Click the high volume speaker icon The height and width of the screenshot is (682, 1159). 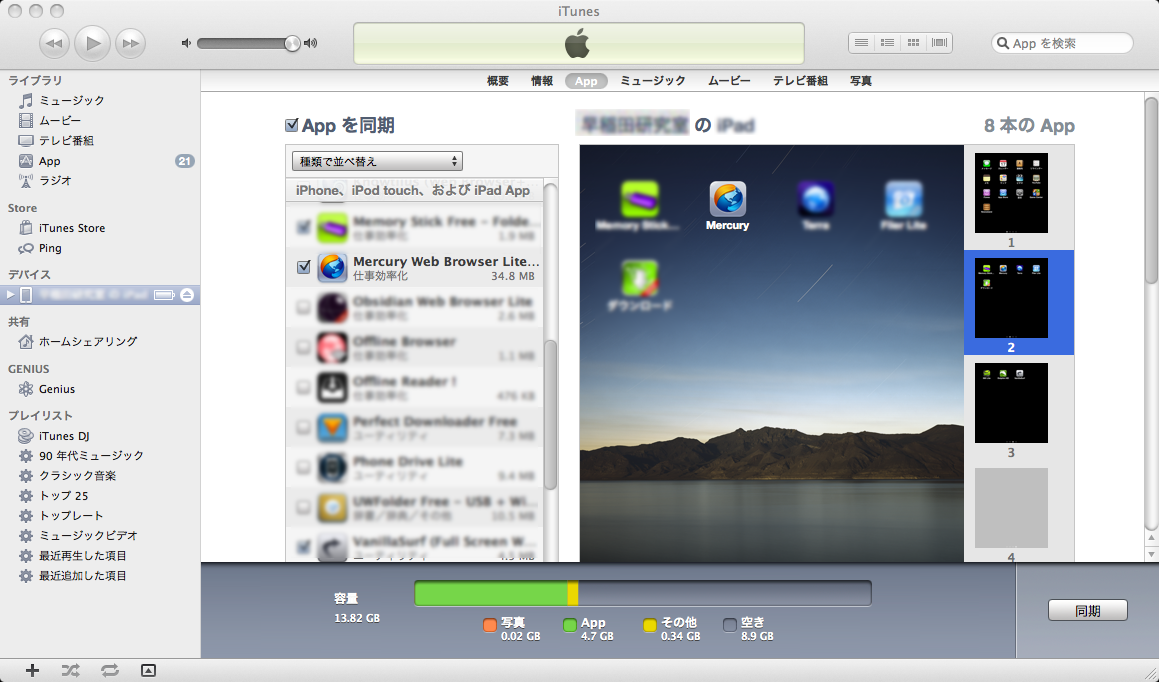pos(311,44)
